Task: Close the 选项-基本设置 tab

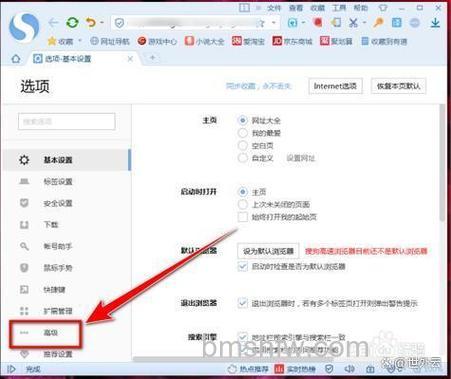Action: pos(130,59)
